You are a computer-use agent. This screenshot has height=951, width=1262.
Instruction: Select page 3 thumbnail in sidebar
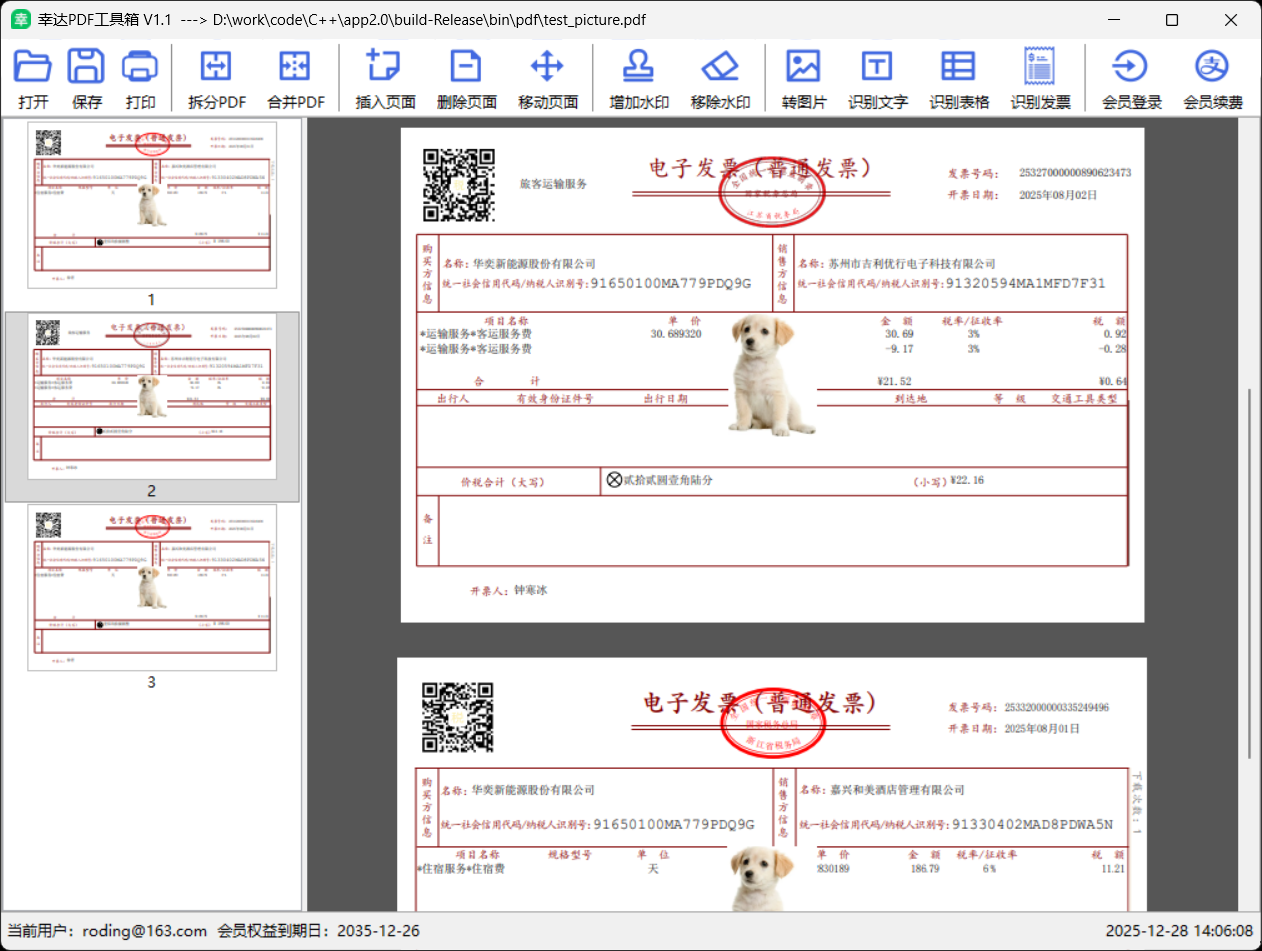[x=152, y=587]
